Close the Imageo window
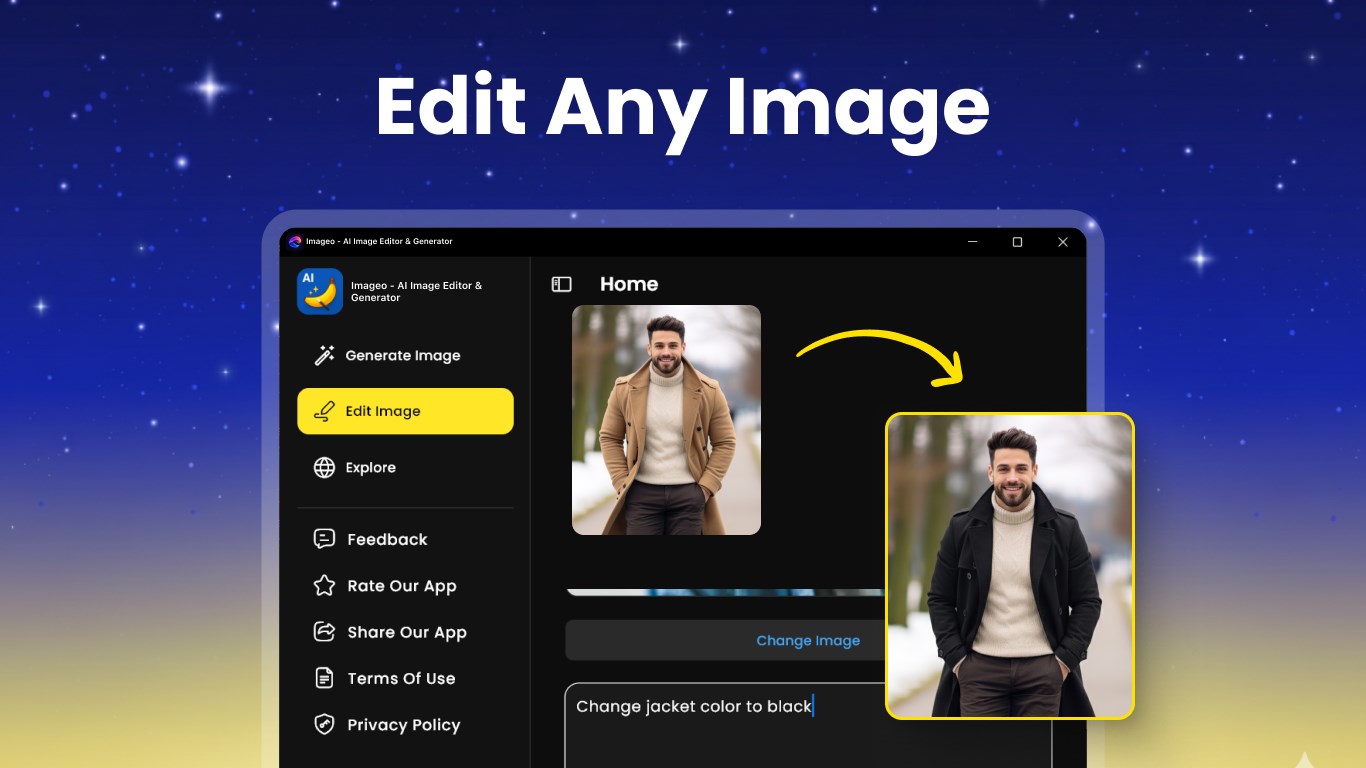Screen dimensions: 1366x768 (1063, 242)
